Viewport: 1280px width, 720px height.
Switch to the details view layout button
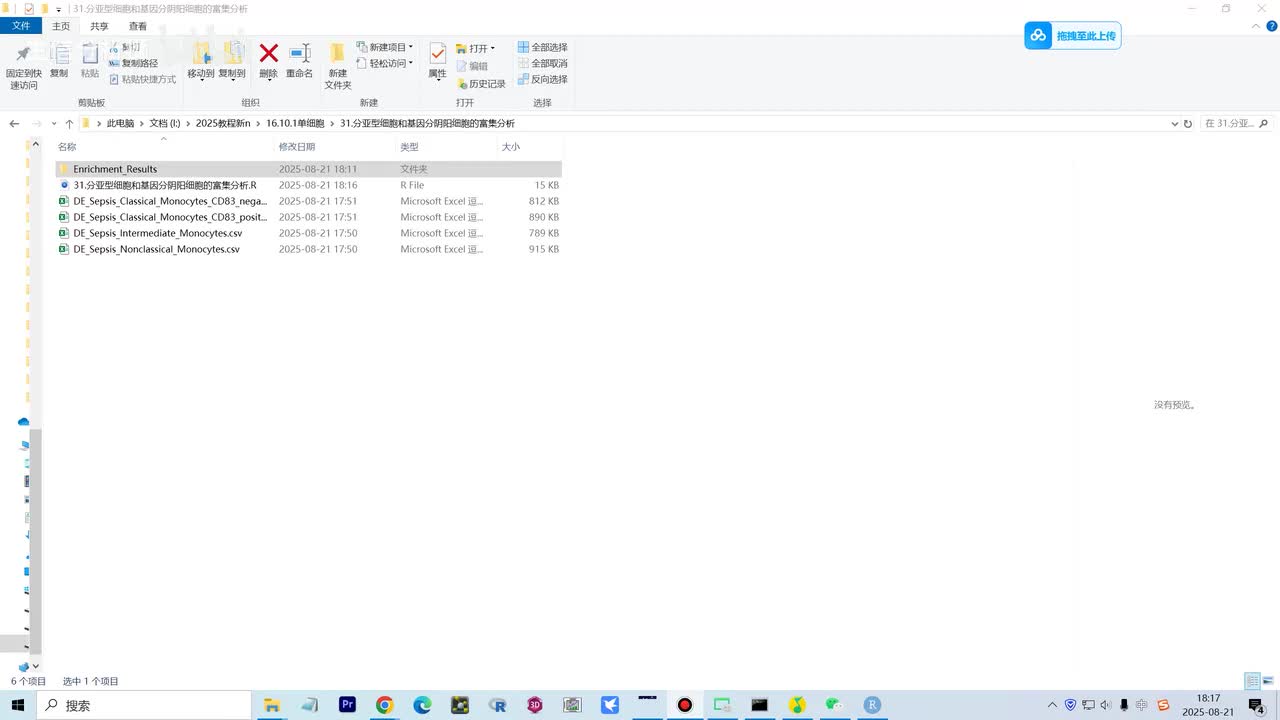coord(1252,681)
